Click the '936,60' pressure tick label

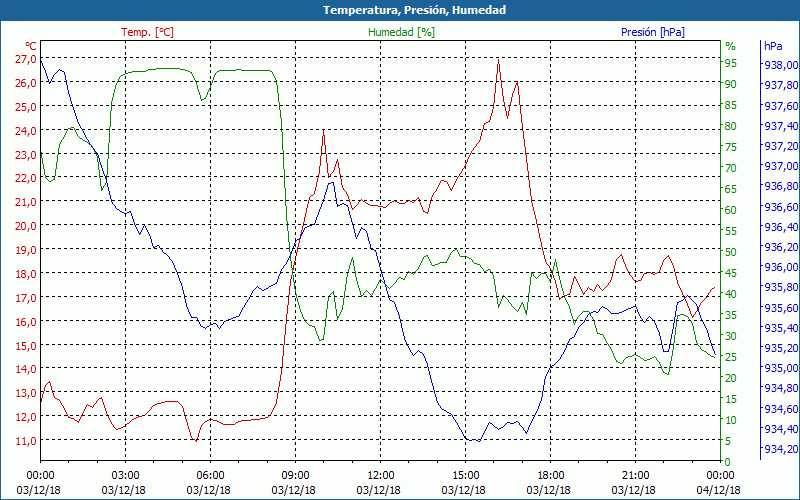point(779,207)
